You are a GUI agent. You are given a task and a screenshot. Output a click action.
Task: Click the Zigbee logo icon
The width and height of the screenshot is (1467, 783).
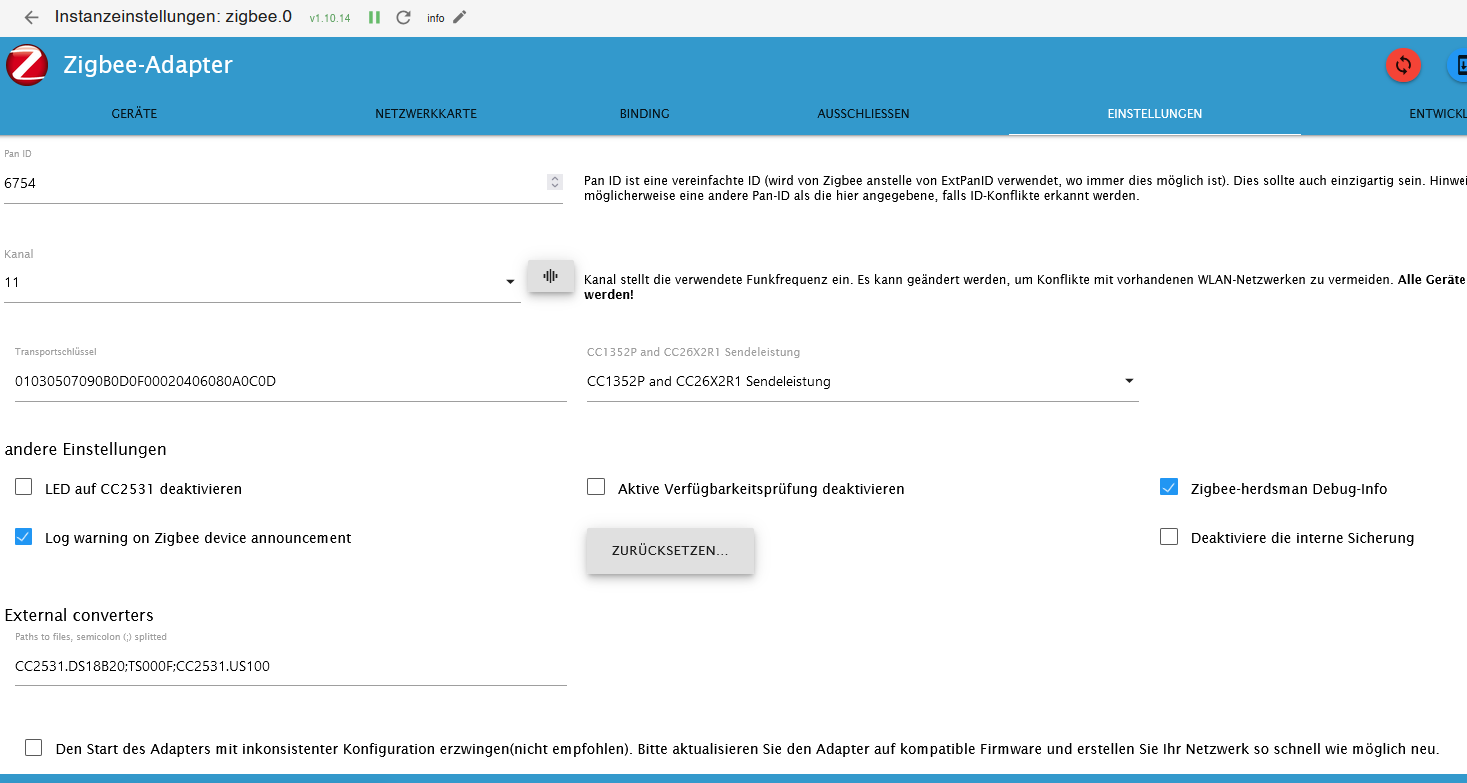27,65
